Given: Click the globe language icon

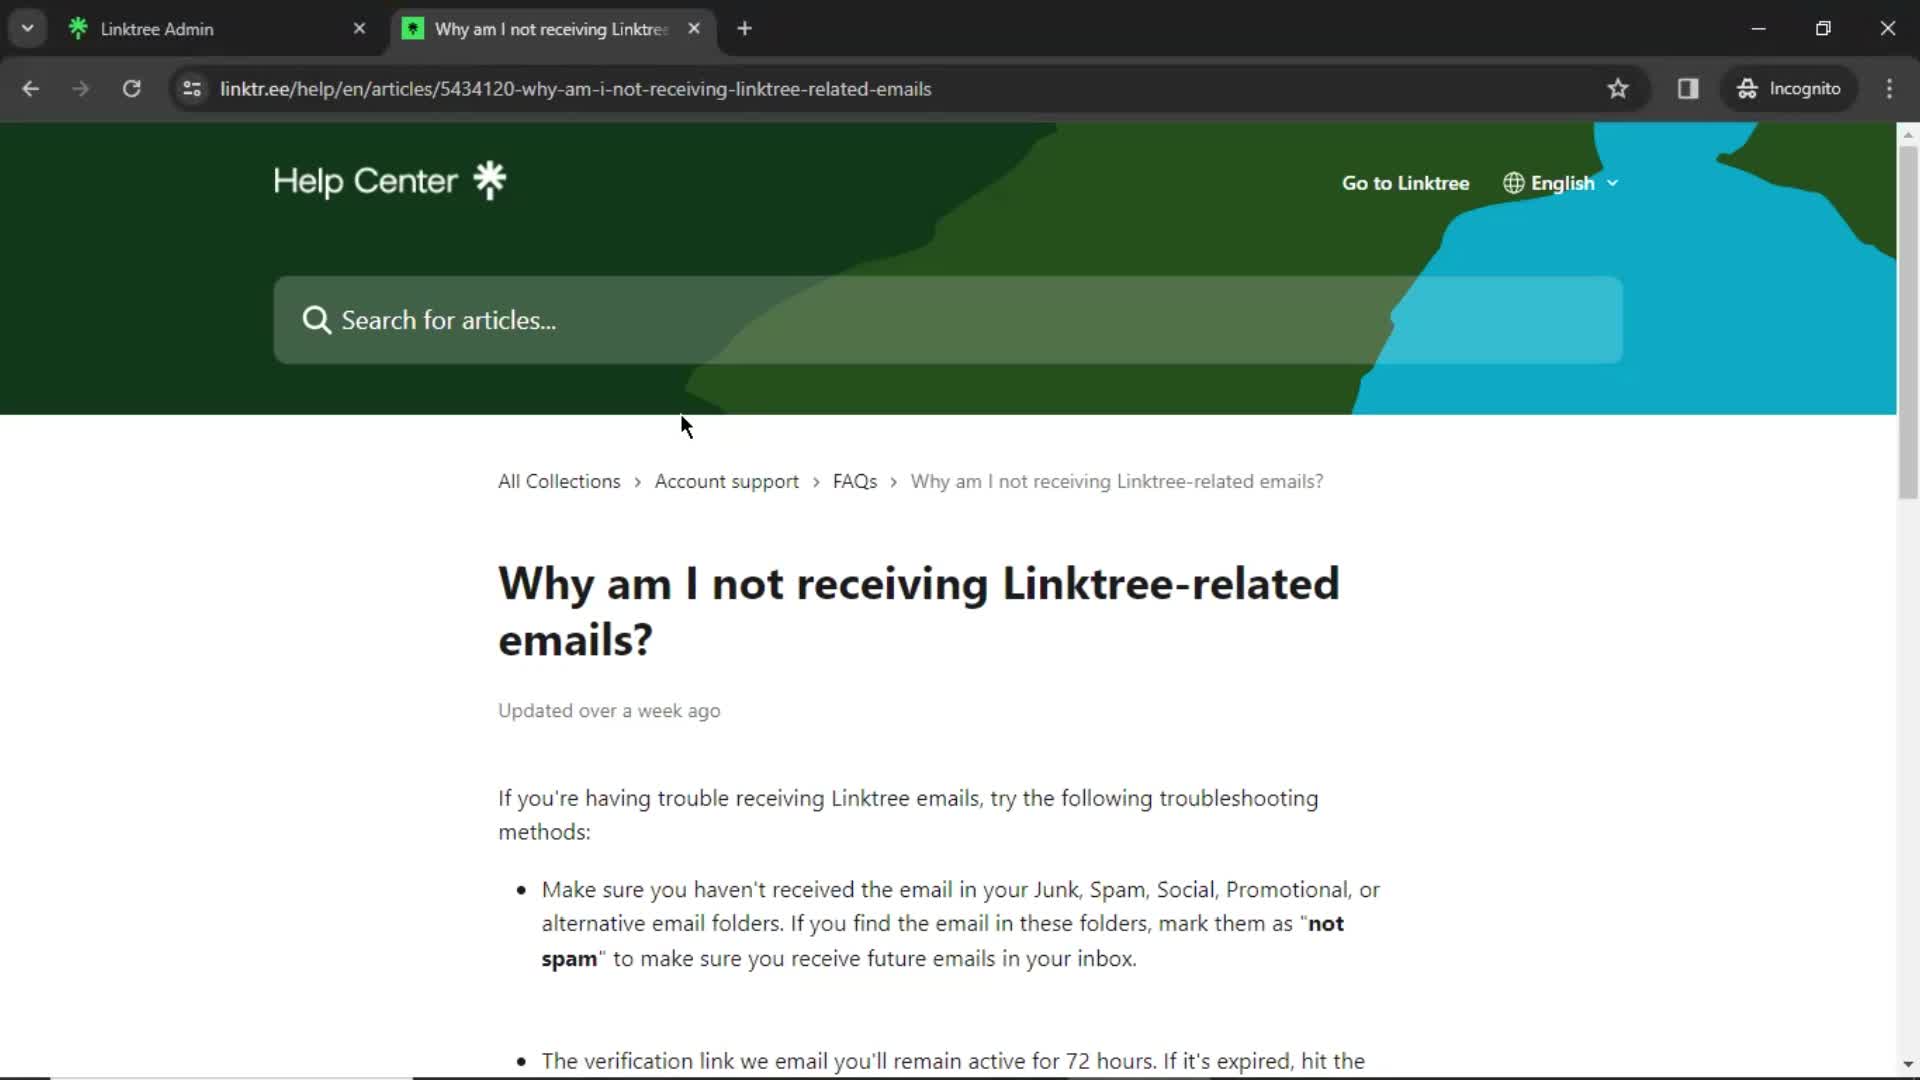Looking at the screenshot, I should tap(1513, 183).
